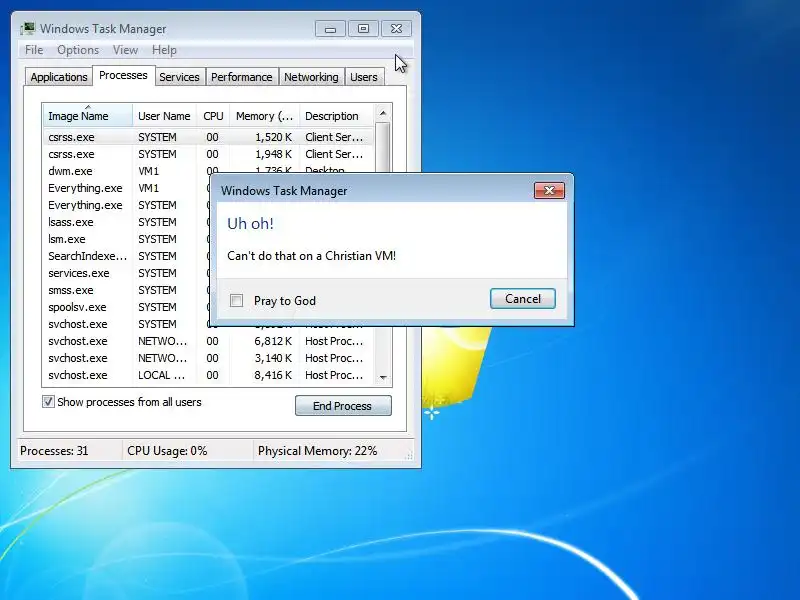The height and width of the screenshot is (600, 800).
Task: Select the first csrss.exe row with 1,520 K
Action: (208, 137)
